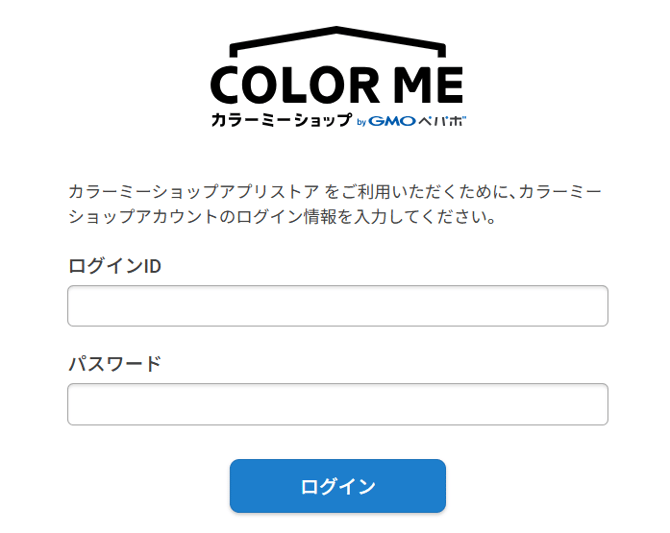
Task: Focus the ログインID input field
Action: click(337, 306)
